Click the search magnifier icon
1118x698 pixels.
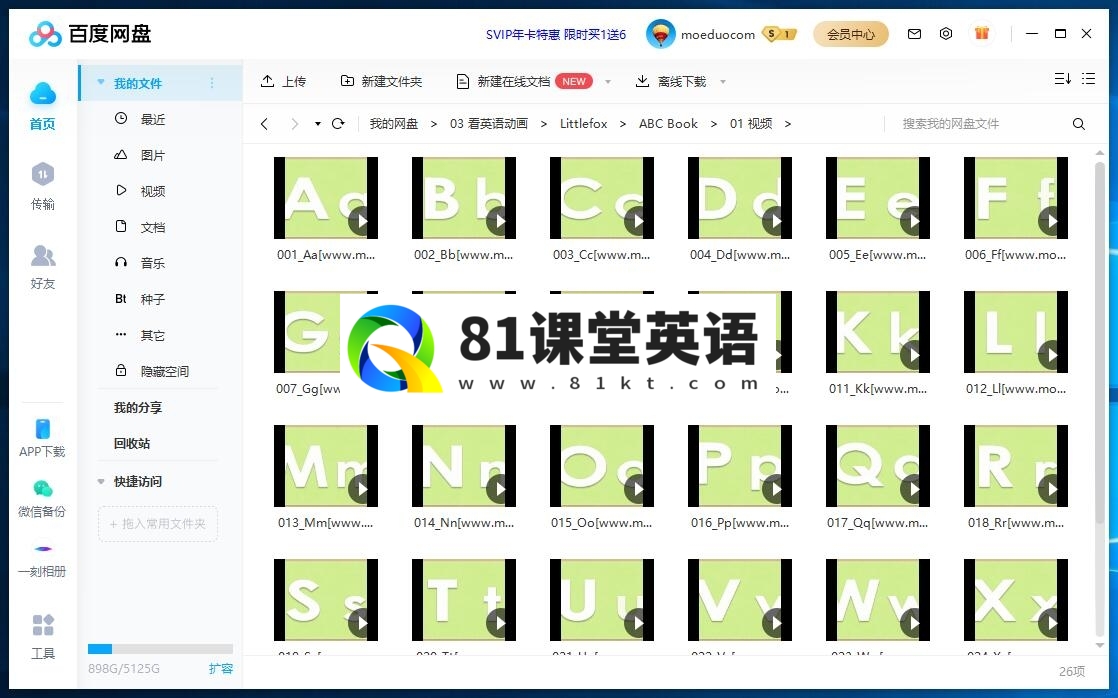coord(1079,124)
